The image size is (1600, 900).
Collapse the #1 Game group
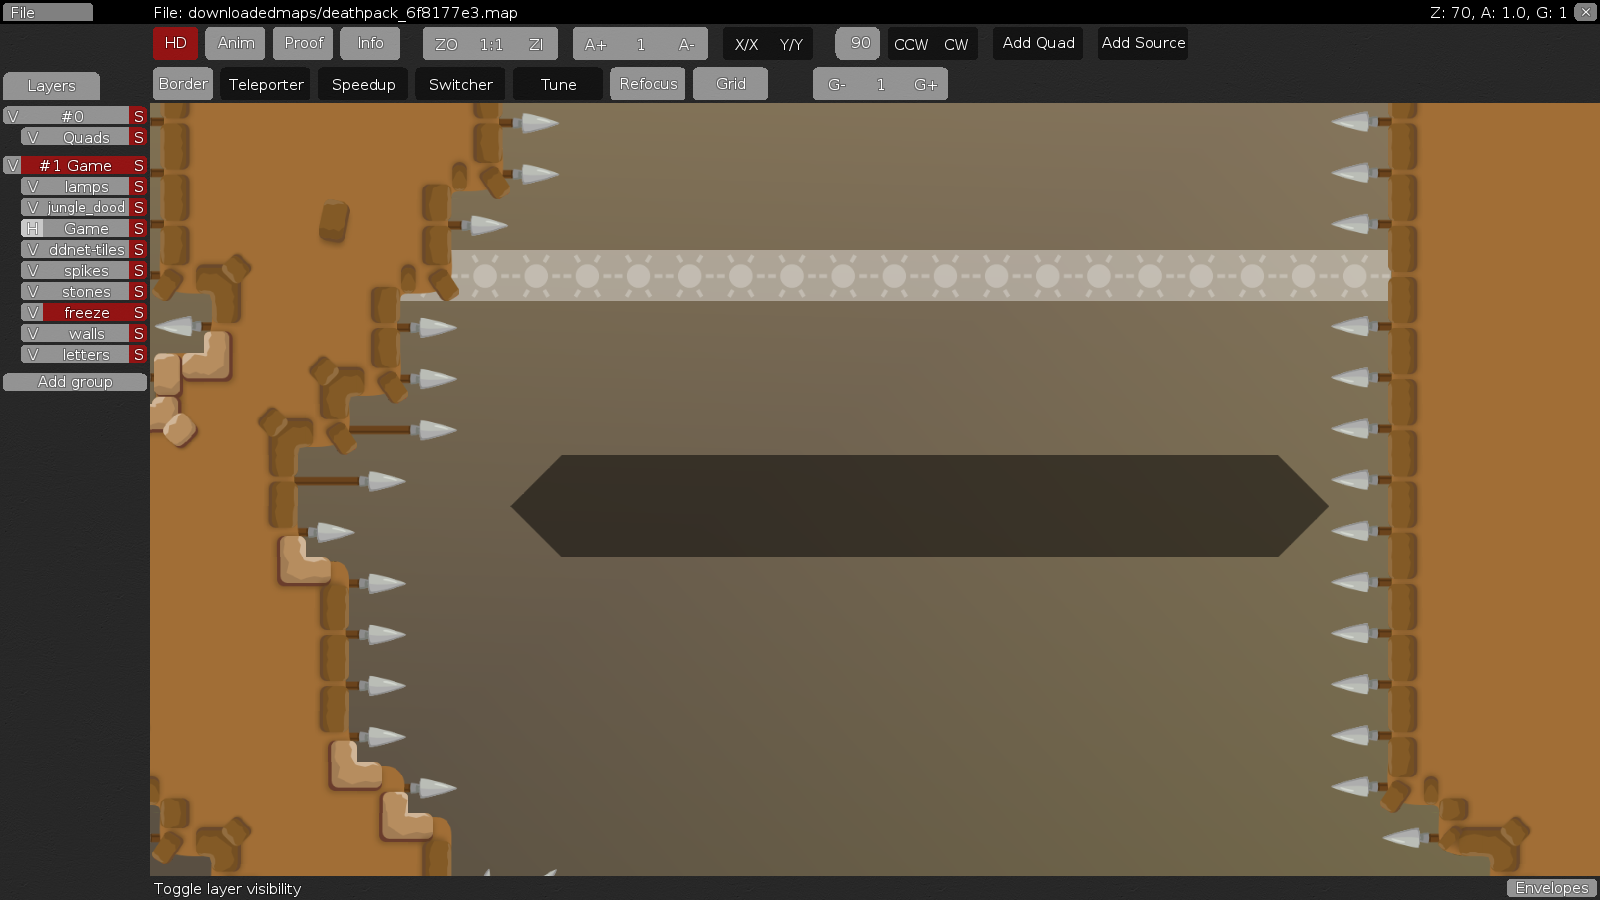(12, 165)
